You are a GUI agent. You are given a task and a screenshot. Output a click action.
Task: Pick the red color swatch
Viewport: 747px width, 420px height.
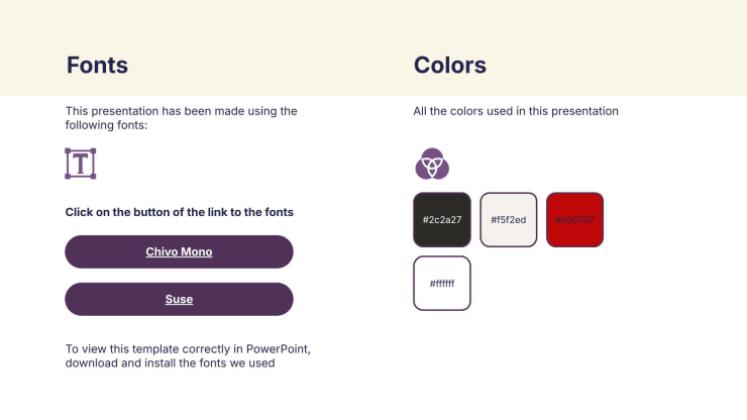tap(575, 219)
